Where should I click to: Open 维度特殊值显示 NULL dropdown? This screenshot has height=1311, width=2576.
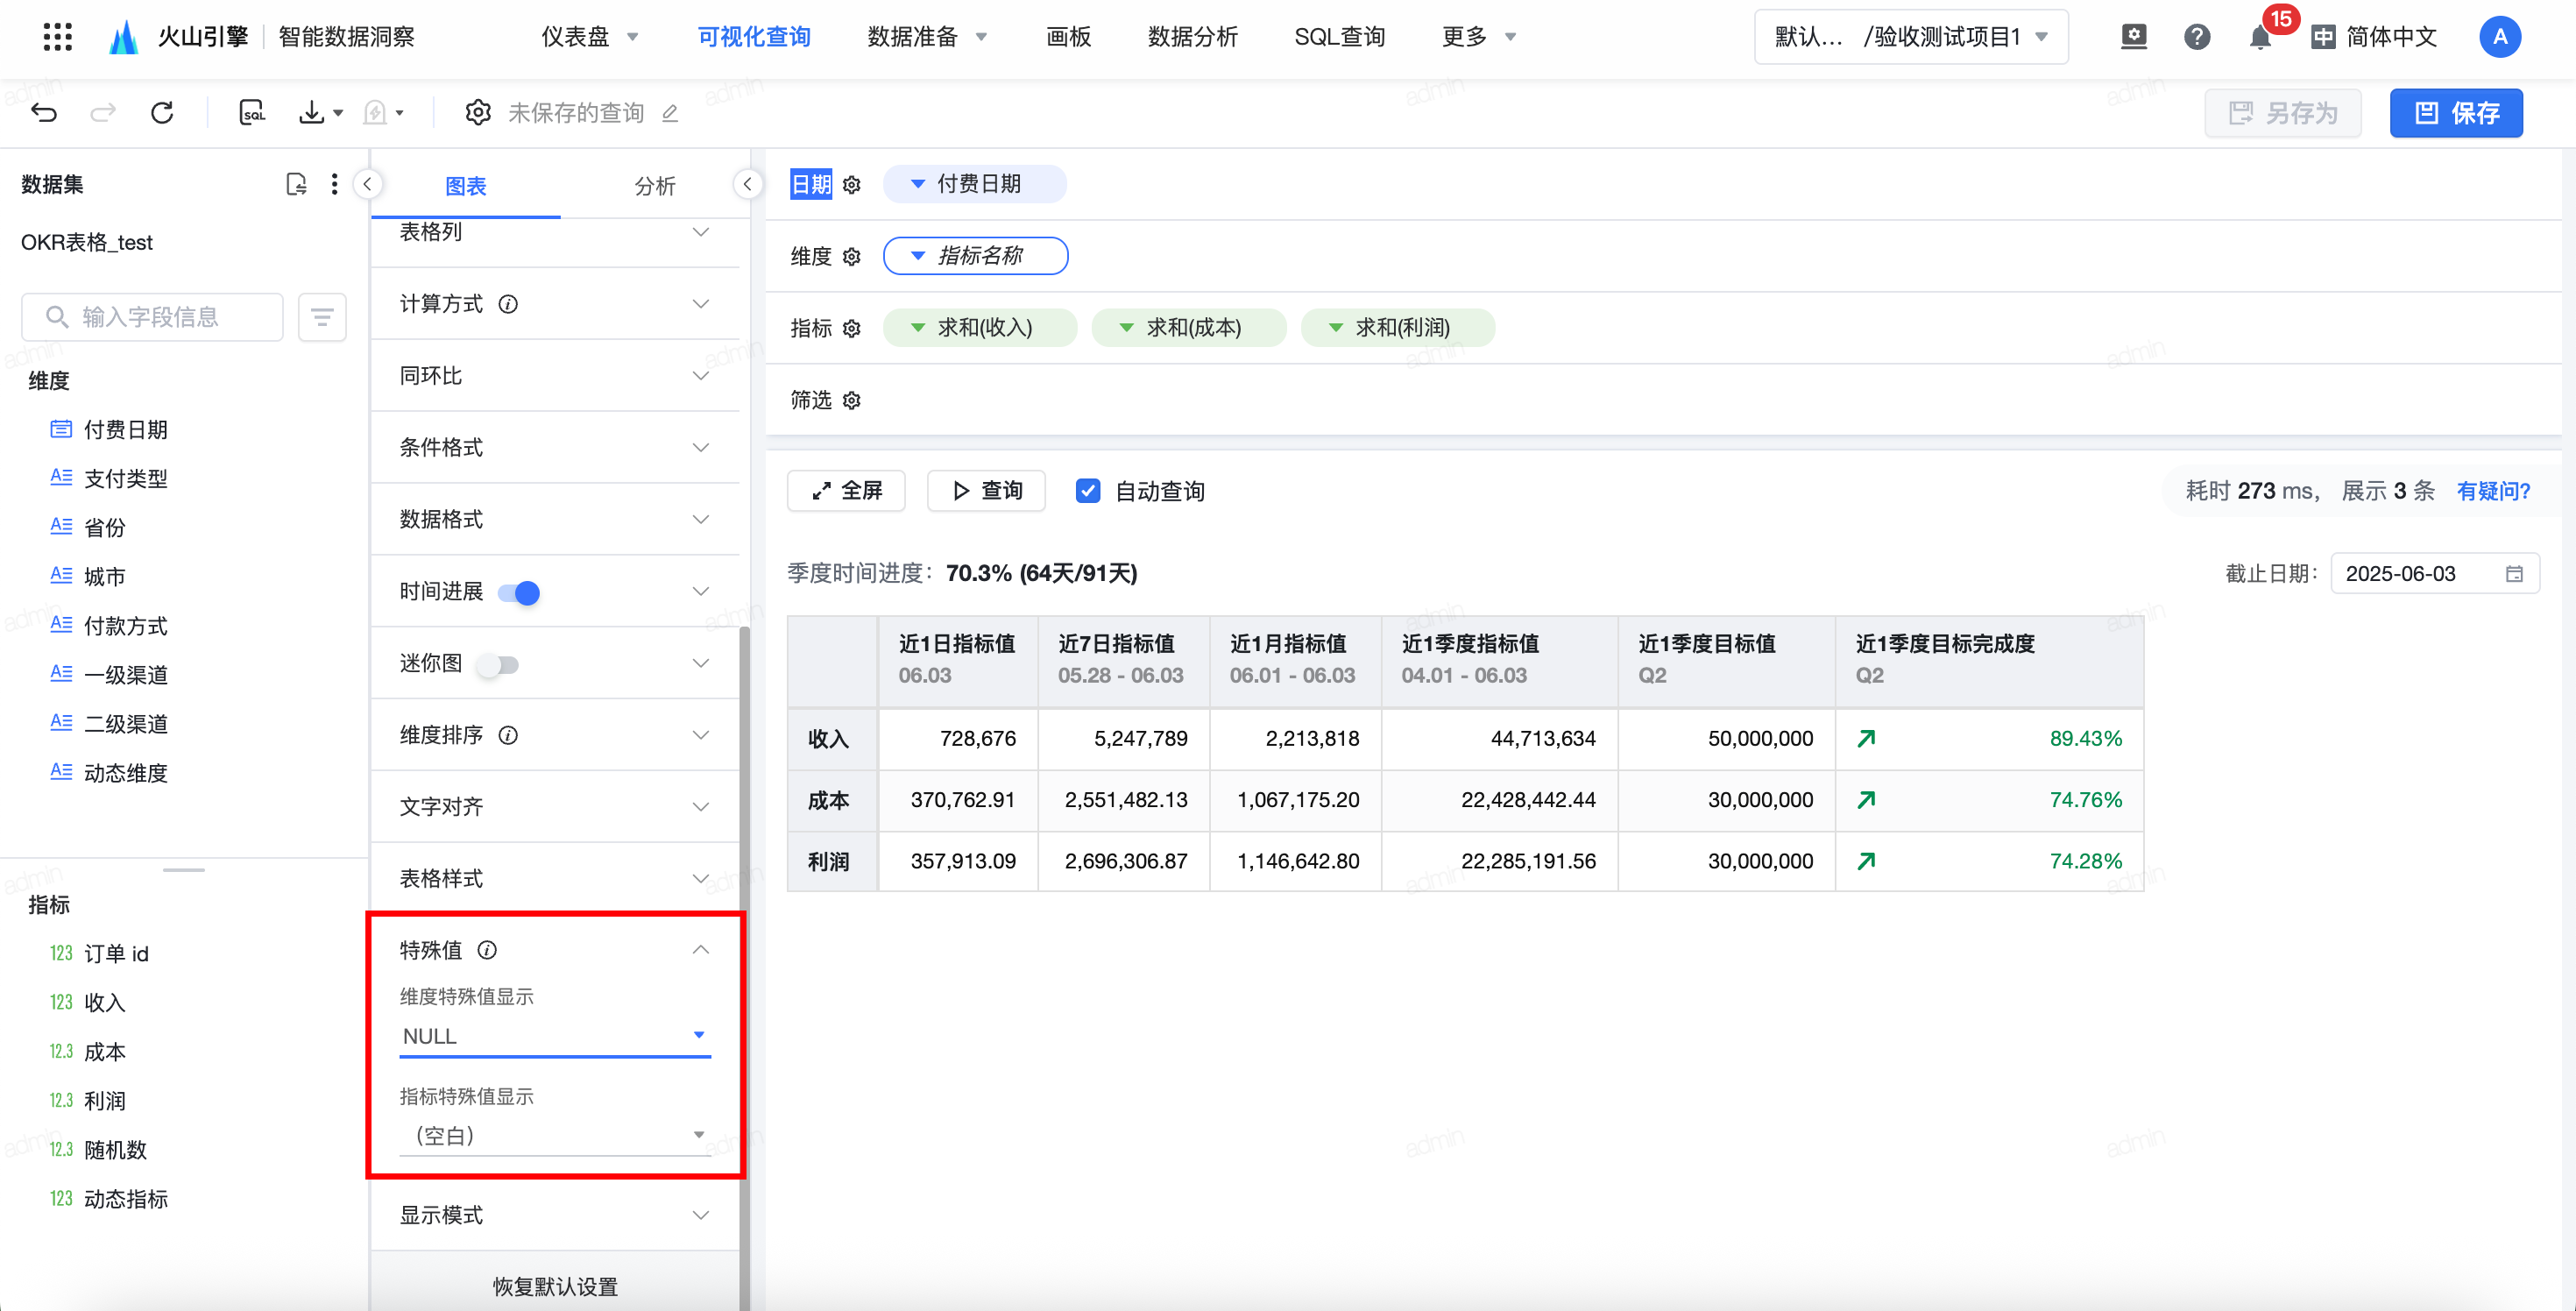coord(555,1036)
